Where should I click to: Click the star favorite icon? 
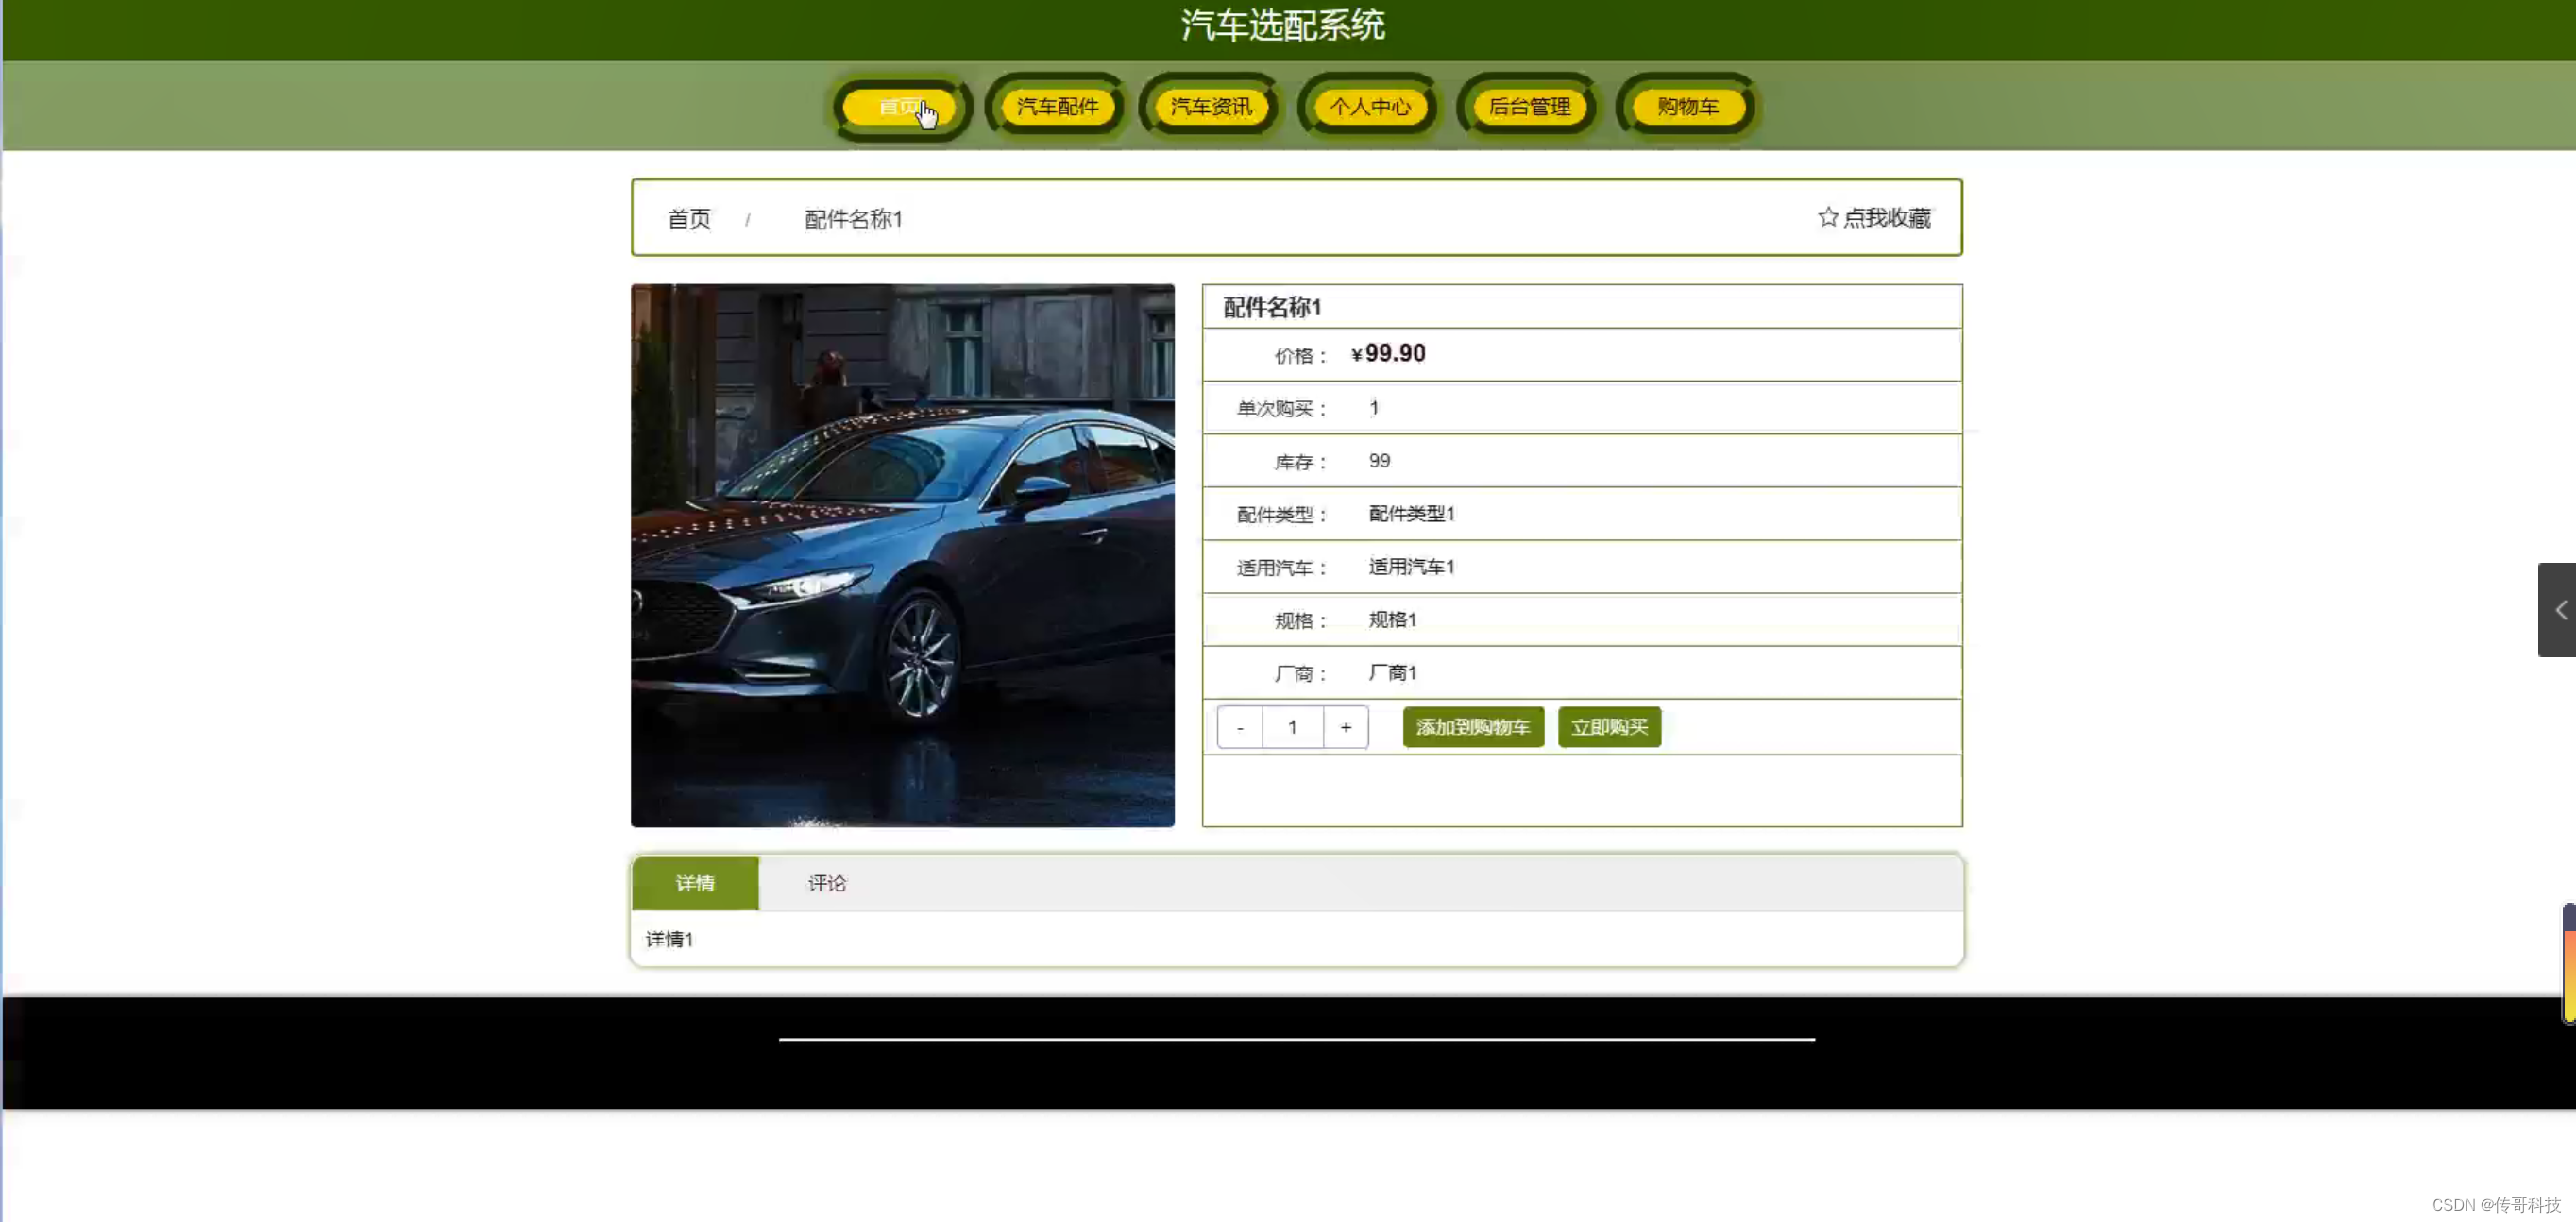pyautogui.click(x=1827, y=217)
